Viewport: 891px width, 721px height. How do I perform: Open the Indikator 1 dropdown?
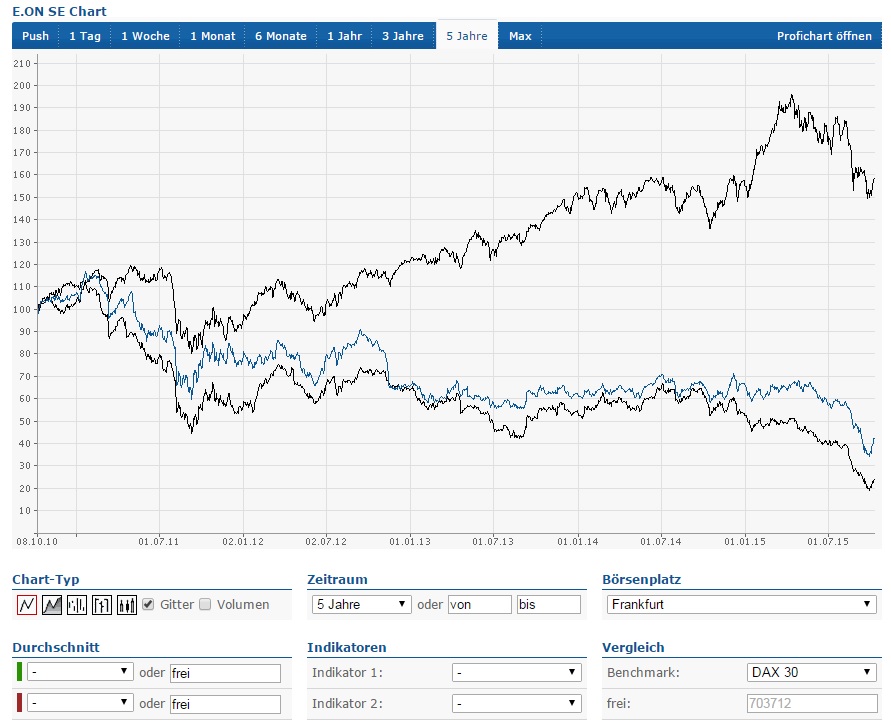(x=517, y=672)
